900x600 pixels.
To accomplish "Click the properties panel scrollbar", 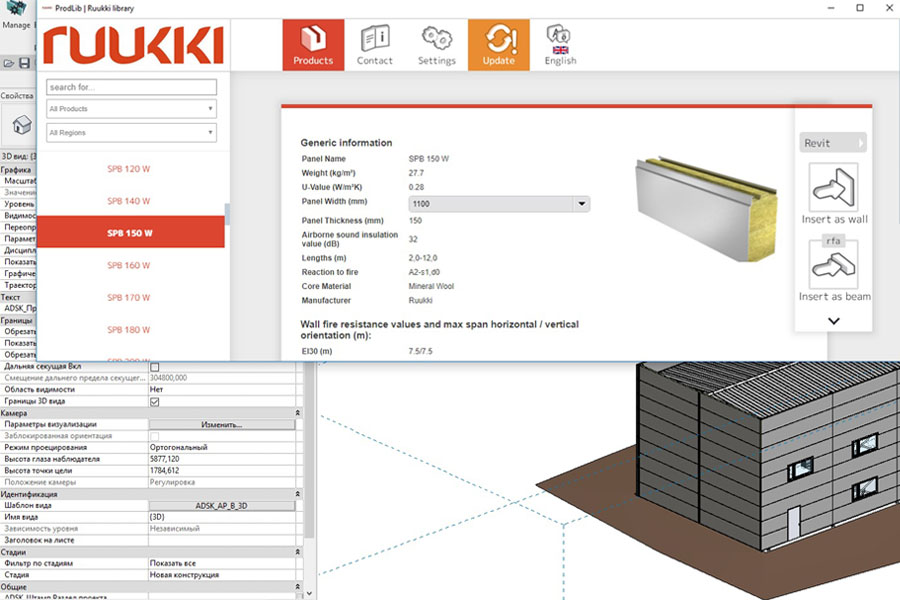I will (309, 449).
